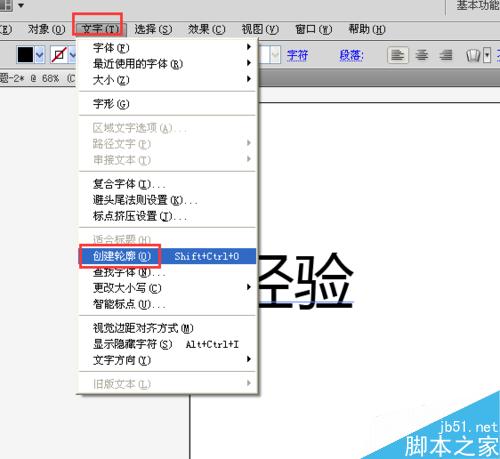The image size is (500, 459).
Task: Open the 效果(C) menu
Action: 207,29
